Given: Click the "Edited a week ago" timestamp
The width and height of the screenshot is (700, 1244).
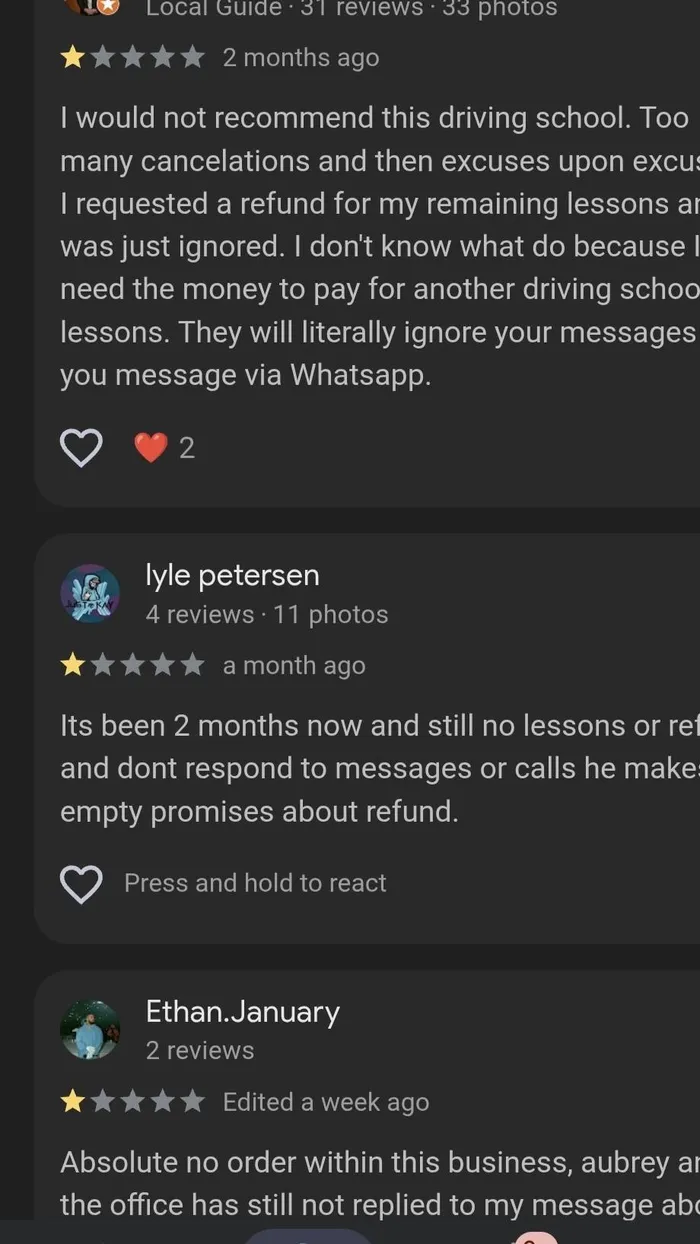Looking at the screenshot, I should [x=325, y=1102].
